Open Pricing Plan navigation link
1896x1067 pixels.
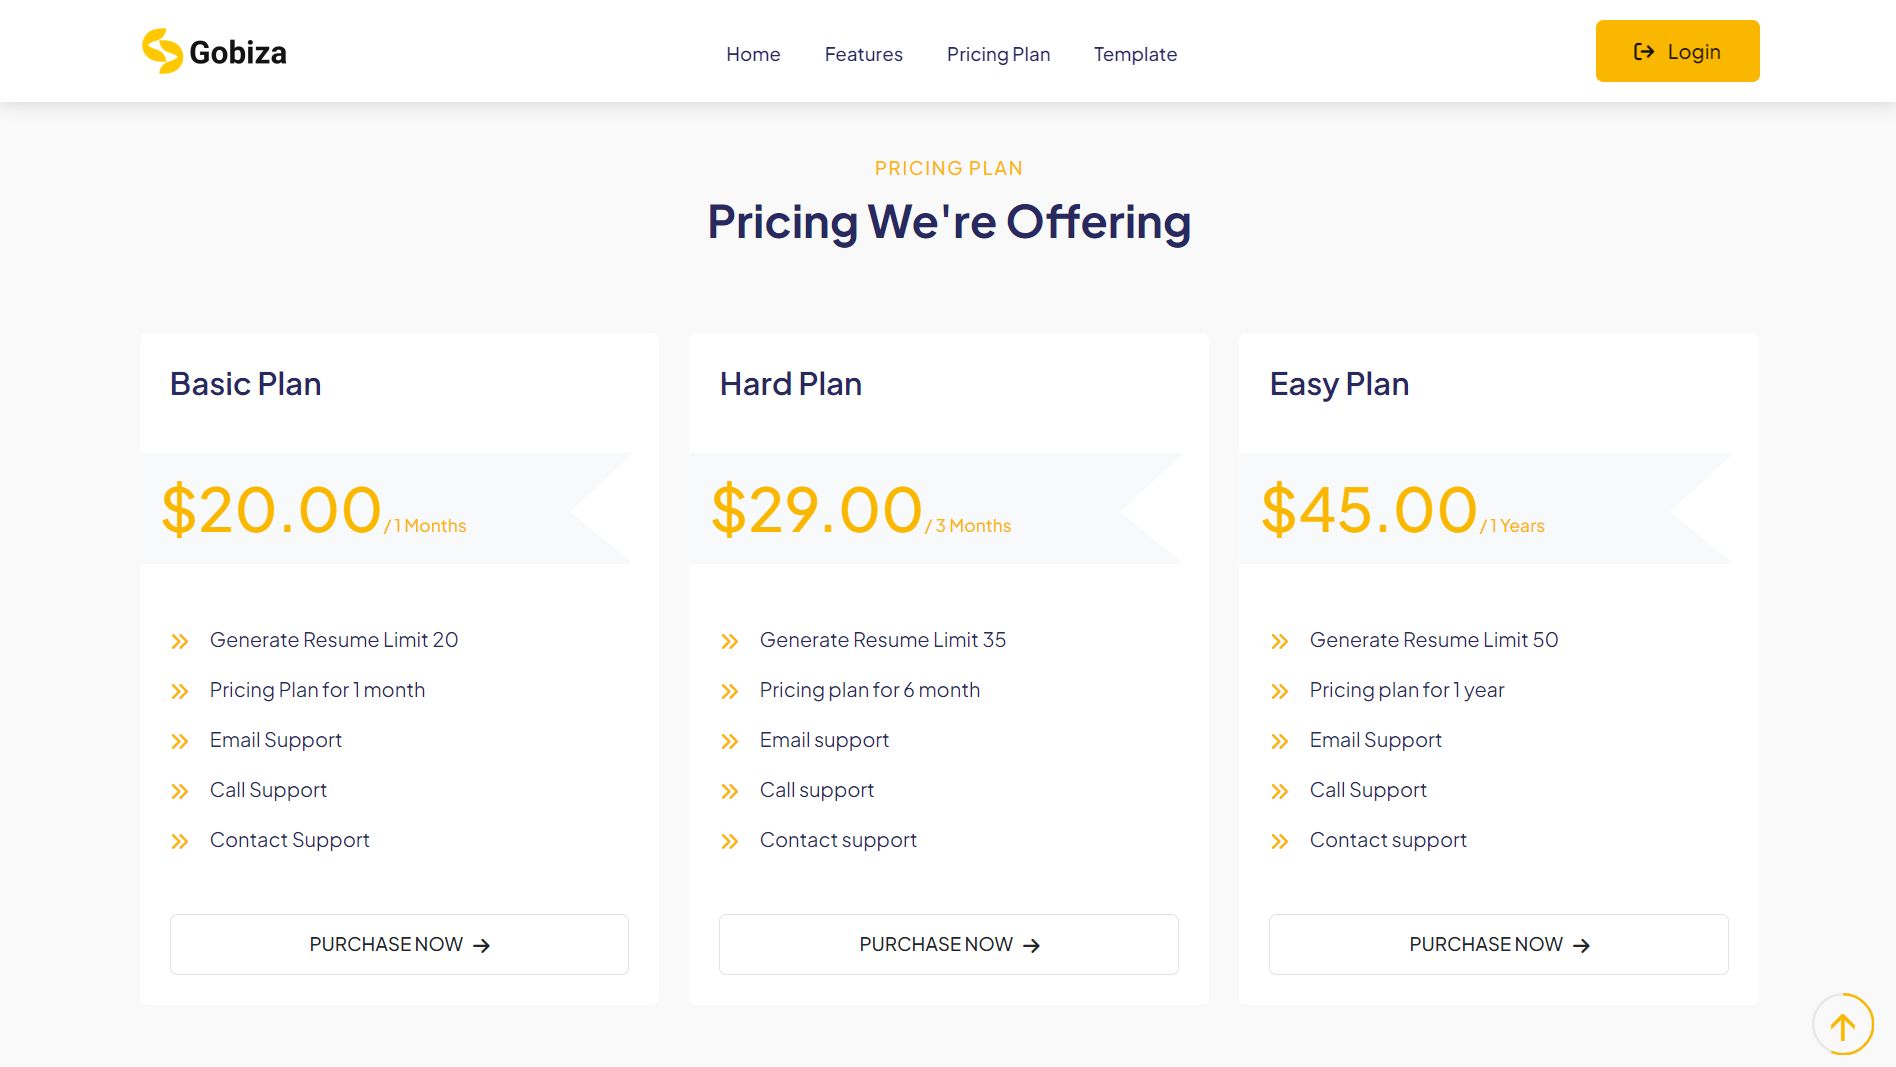click(x=998, y=54)
